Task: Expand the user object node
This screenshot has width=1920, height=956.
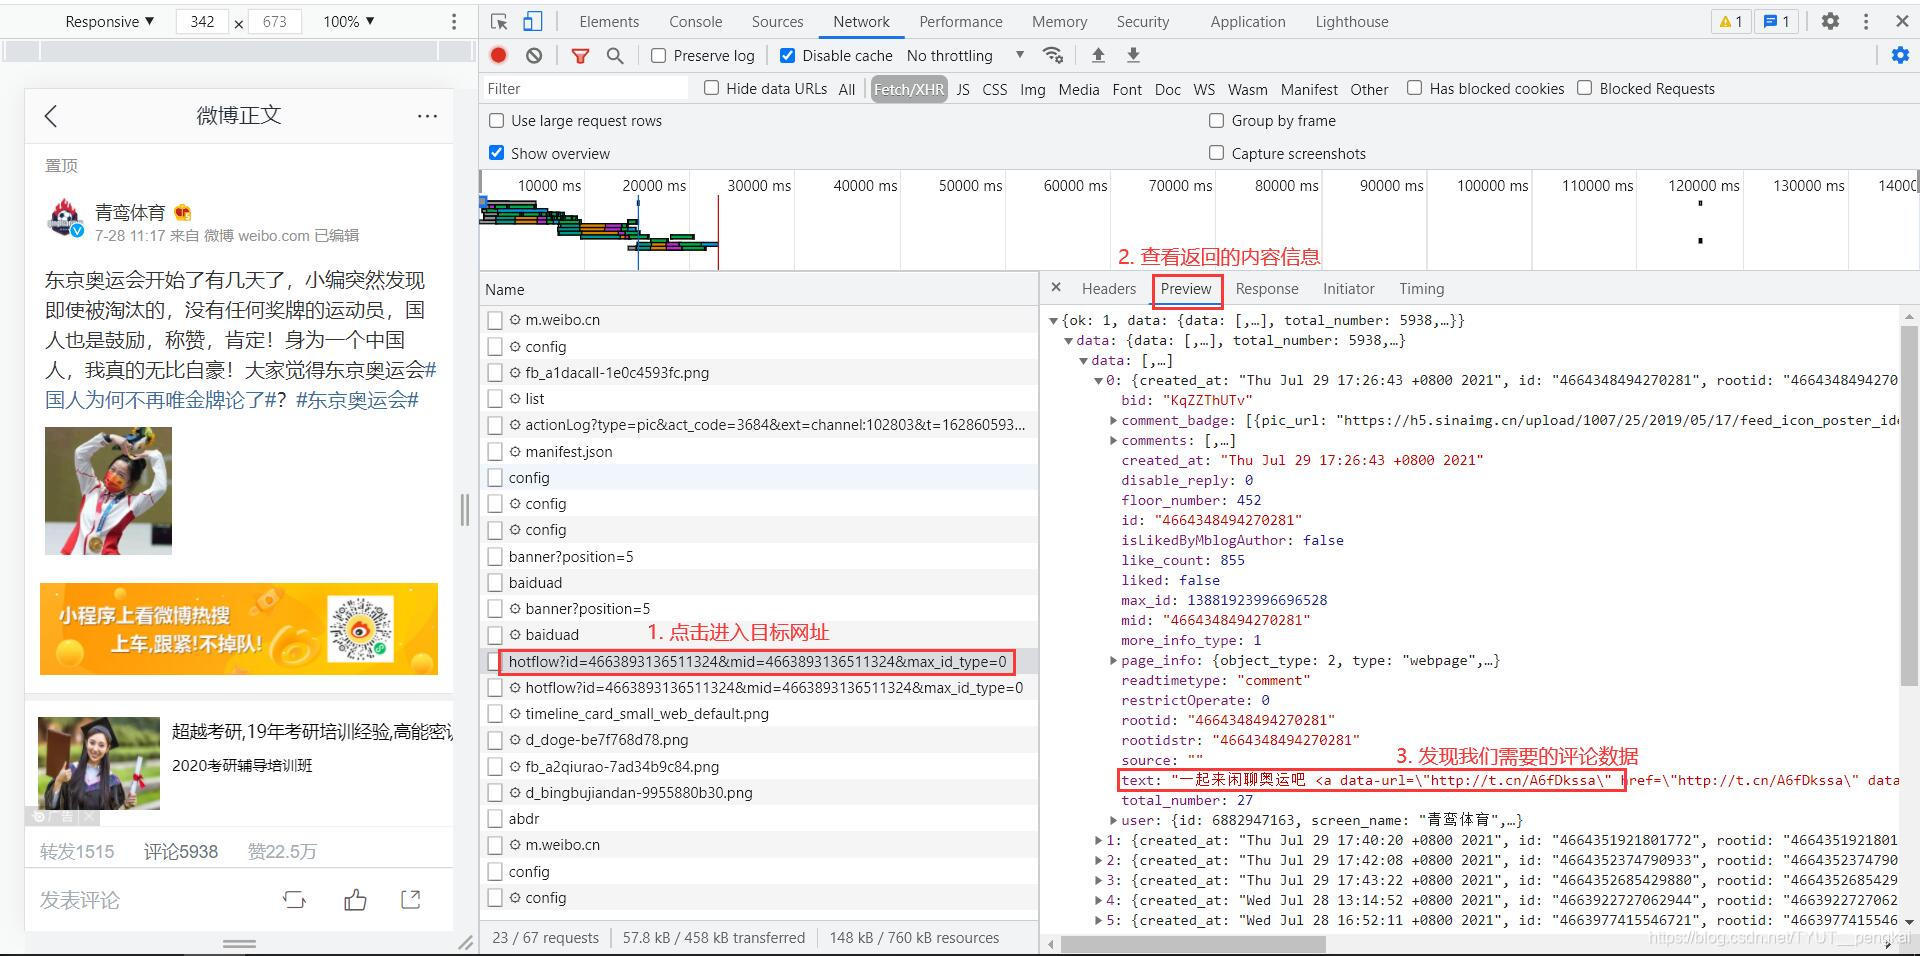Action: pos(1113,821)
